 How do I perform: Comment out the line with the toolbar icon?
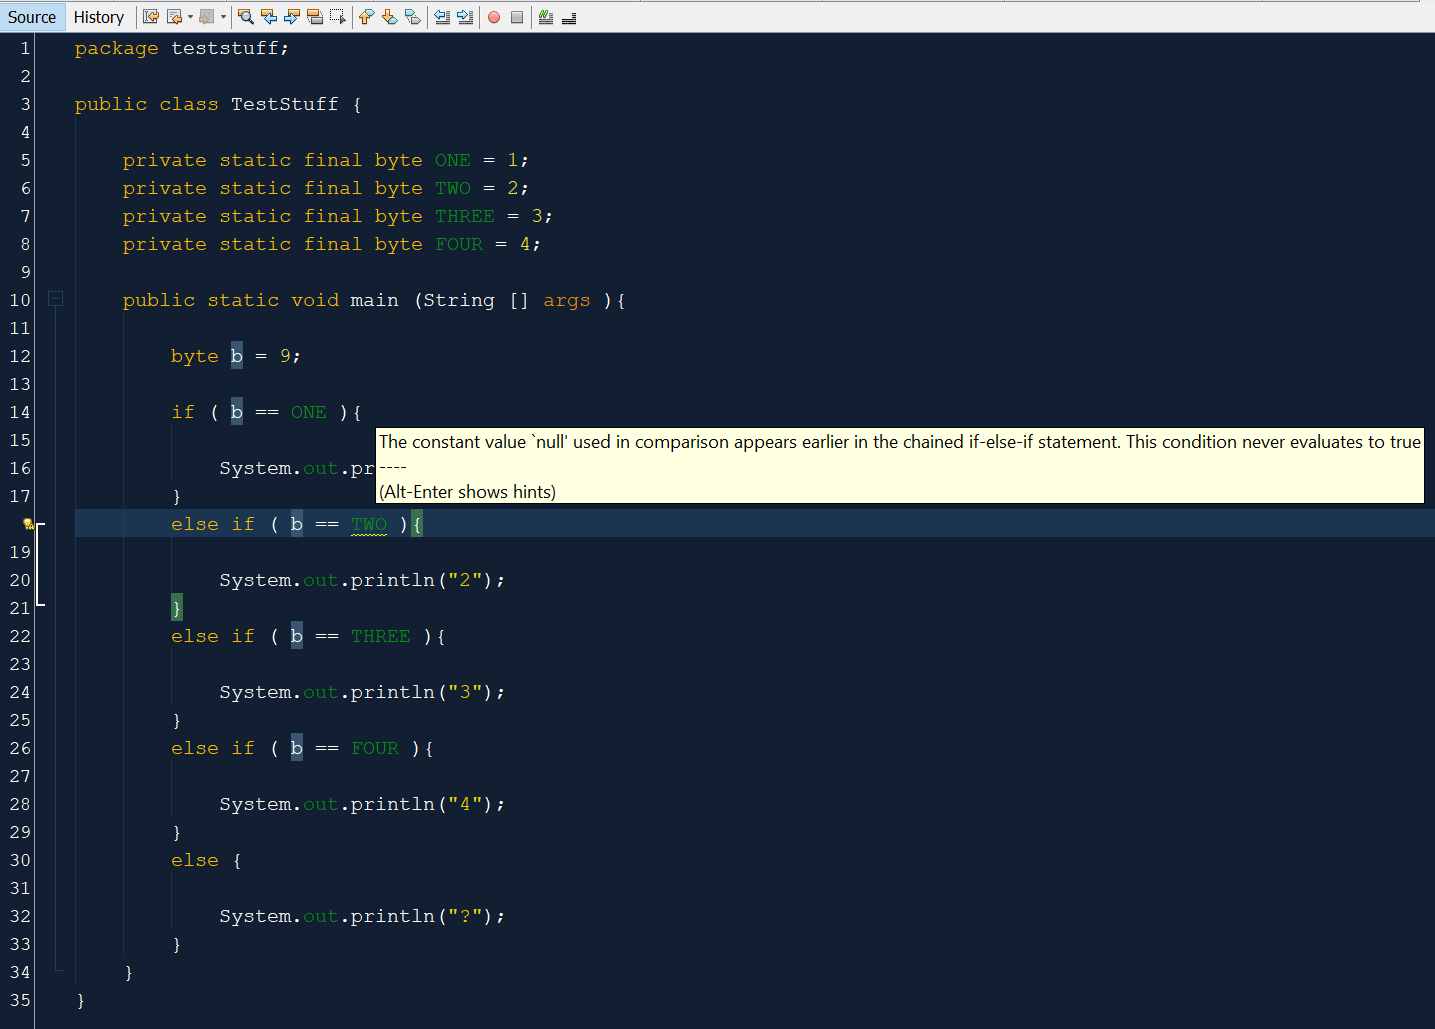coord(546,17)
